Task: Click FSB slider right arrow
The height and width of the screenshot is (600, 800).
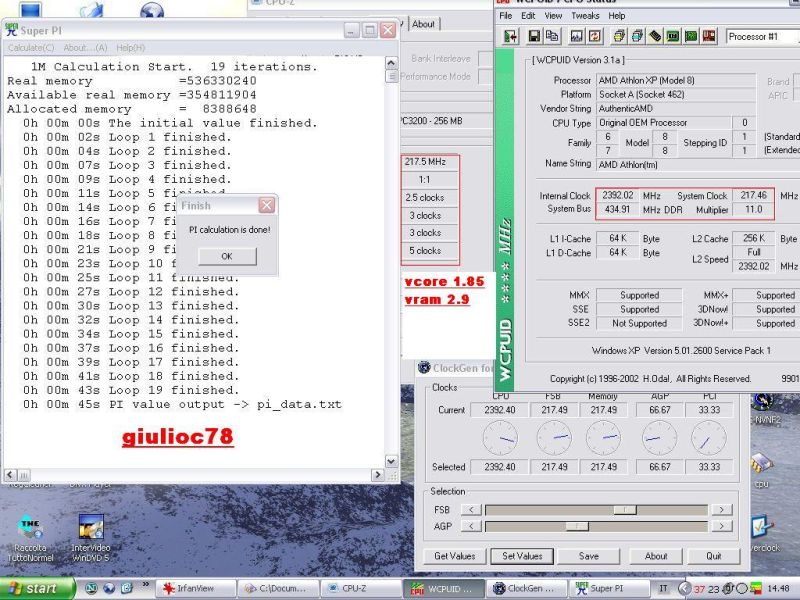Action: [721, 509]
